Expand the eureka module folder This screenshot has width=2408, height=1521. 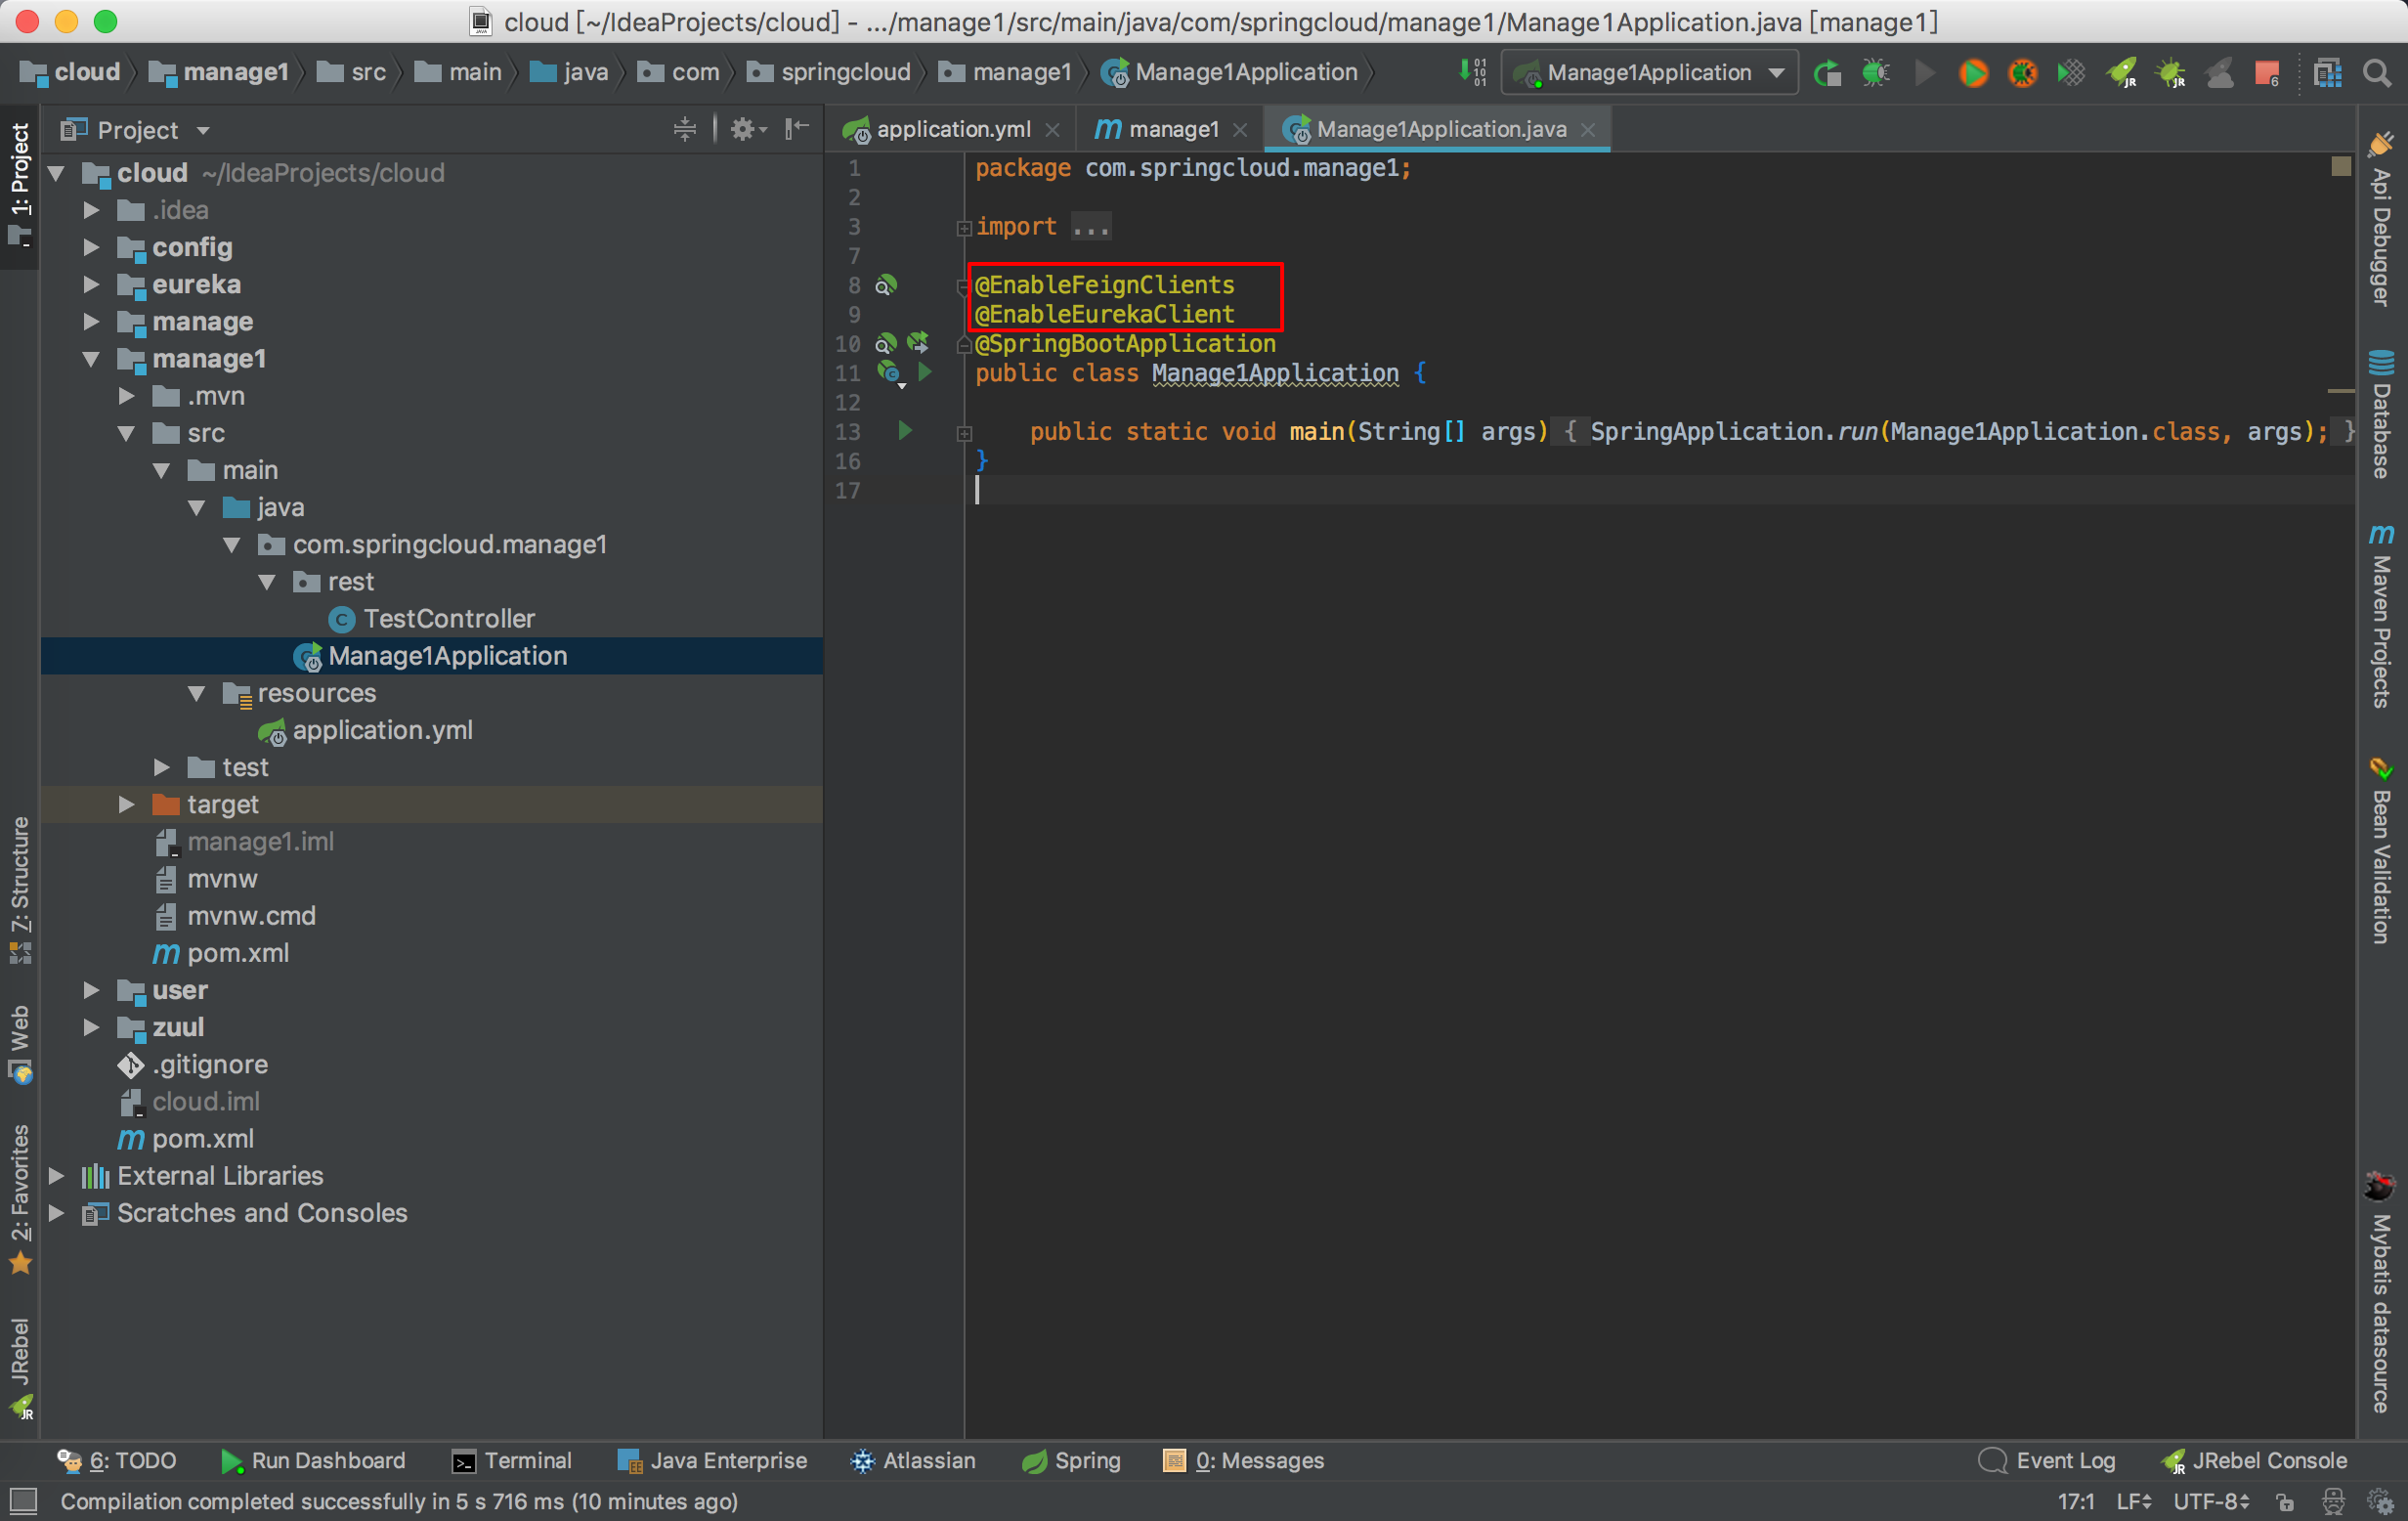[91, 285]
